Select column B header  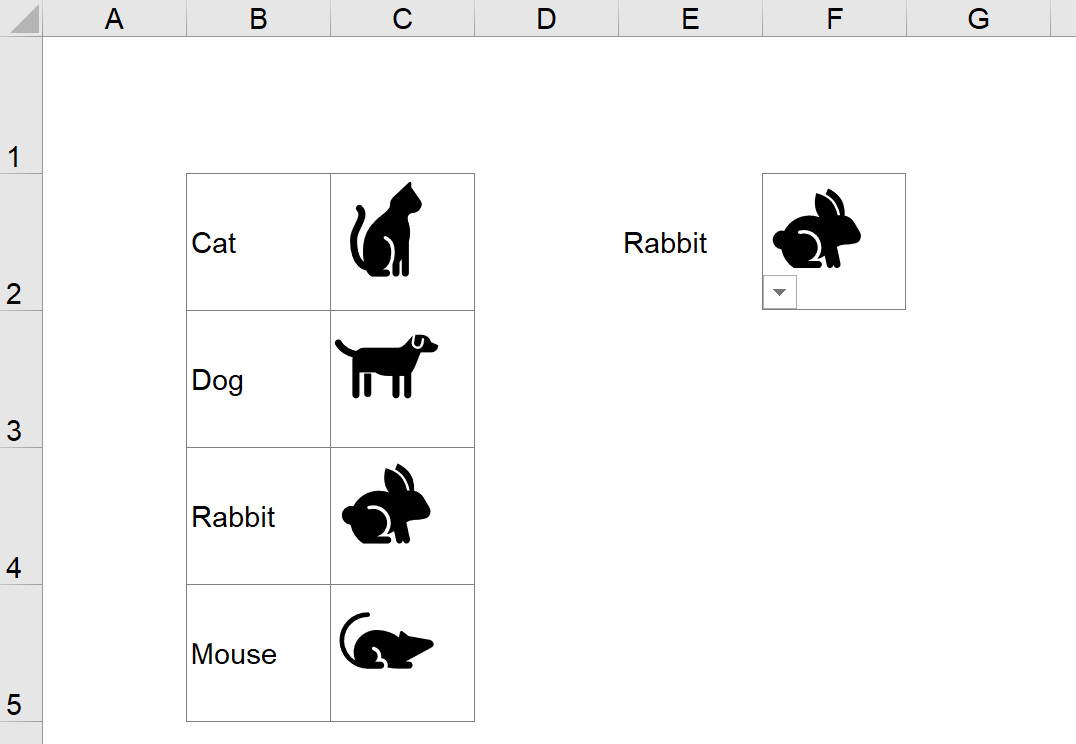pos(258,18)
